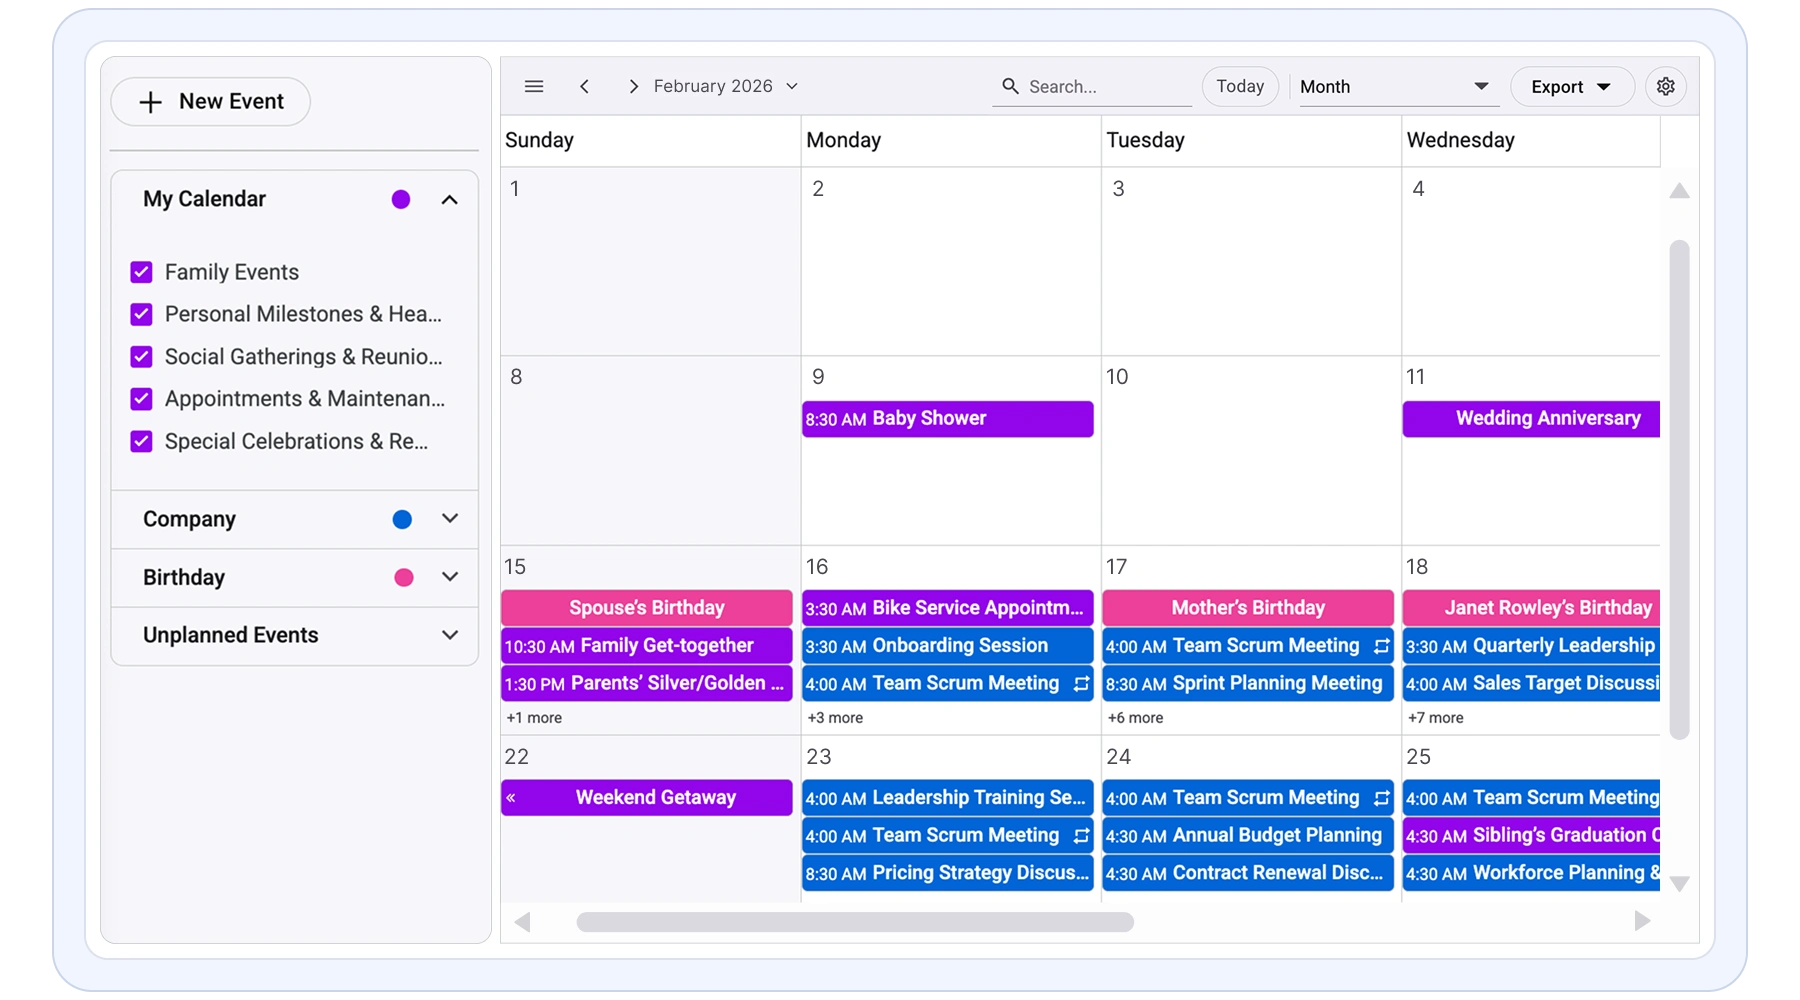1800x1000 pixels.
Task: Open the Month view selector
Action: pos(1397,86)
